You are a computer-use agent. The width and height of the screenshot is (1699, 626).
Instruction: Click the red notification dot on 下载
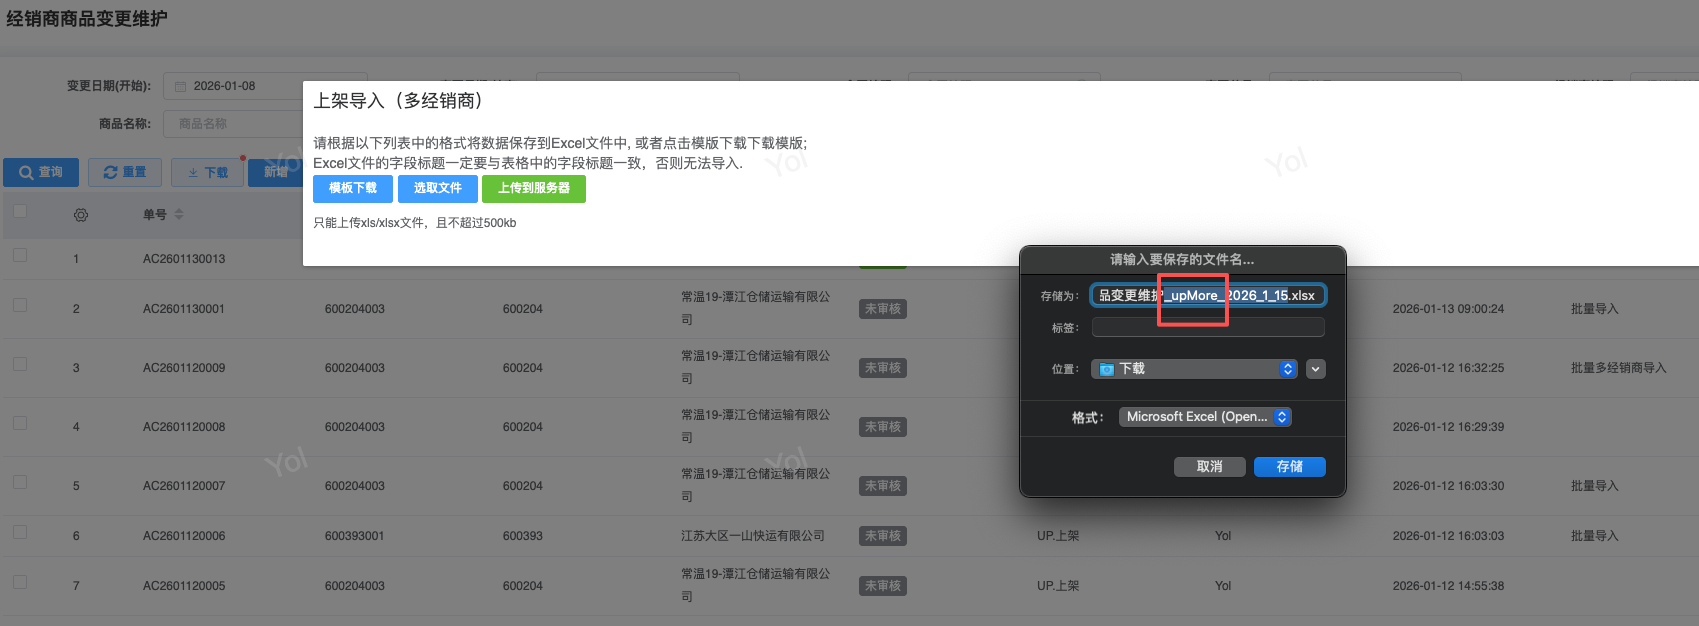point(242,158)
